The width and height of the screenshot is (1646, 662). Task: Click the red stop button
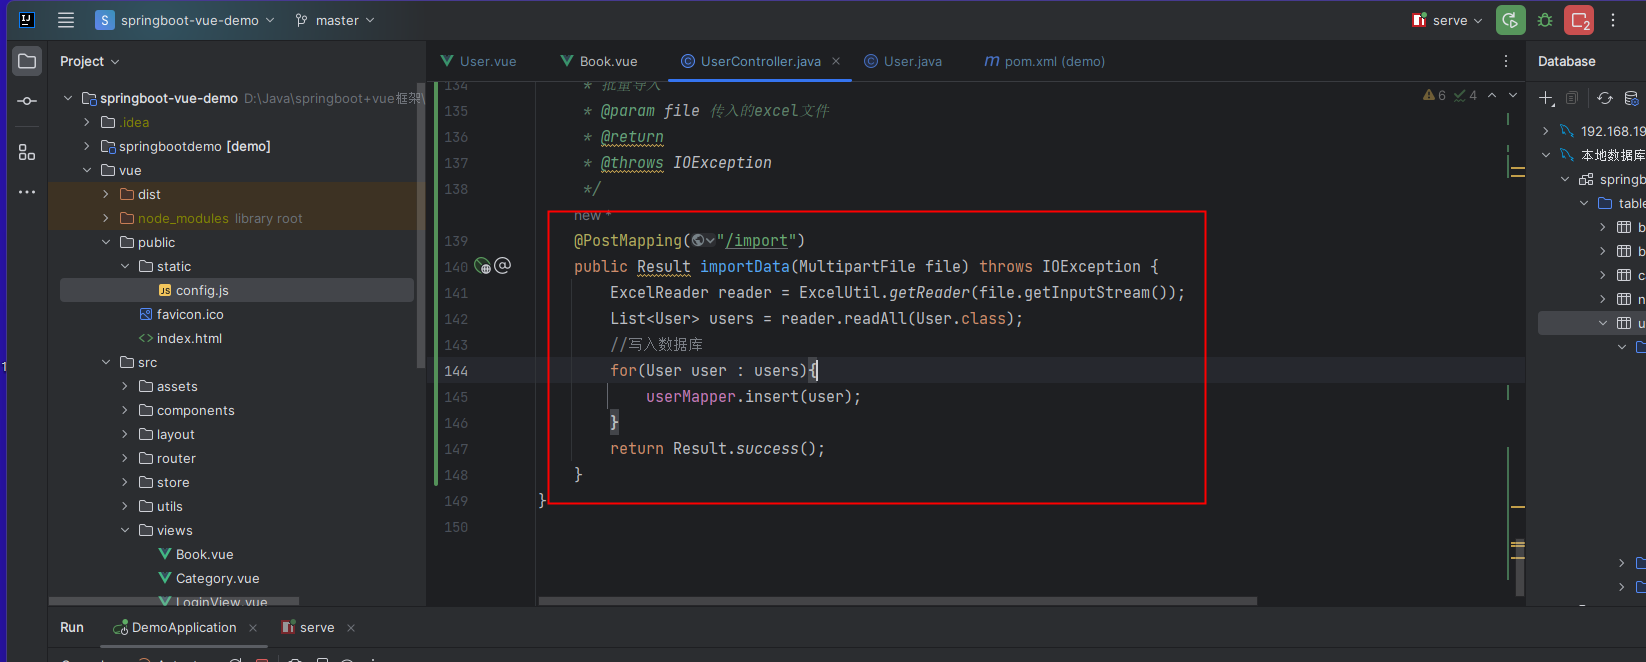[1580, 20]
